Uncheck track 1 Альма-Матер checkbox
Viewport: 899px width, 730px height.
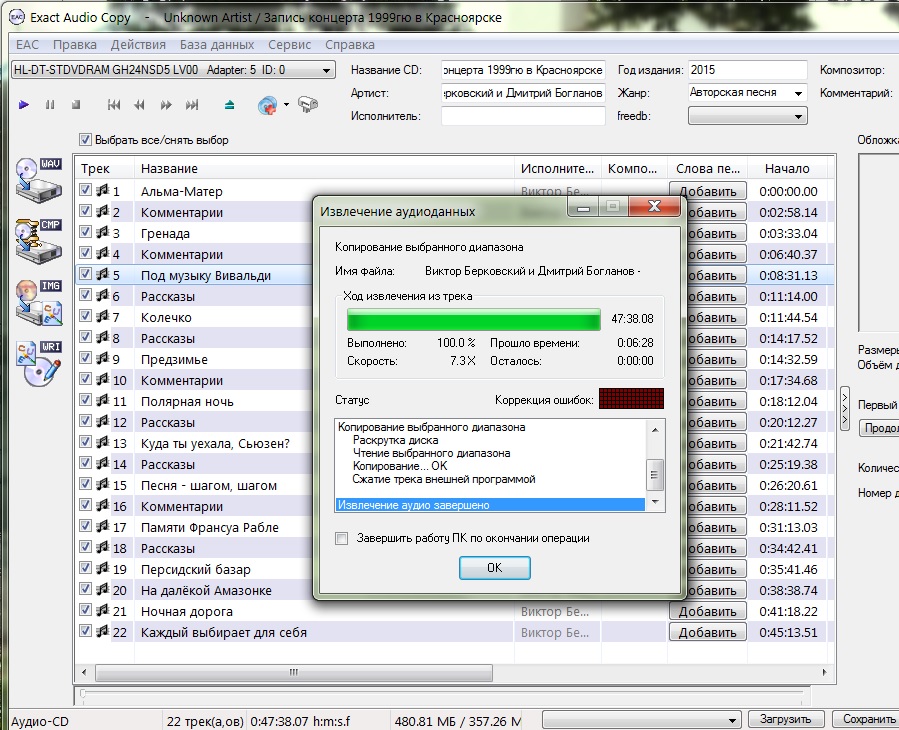(x=86, y=190)
